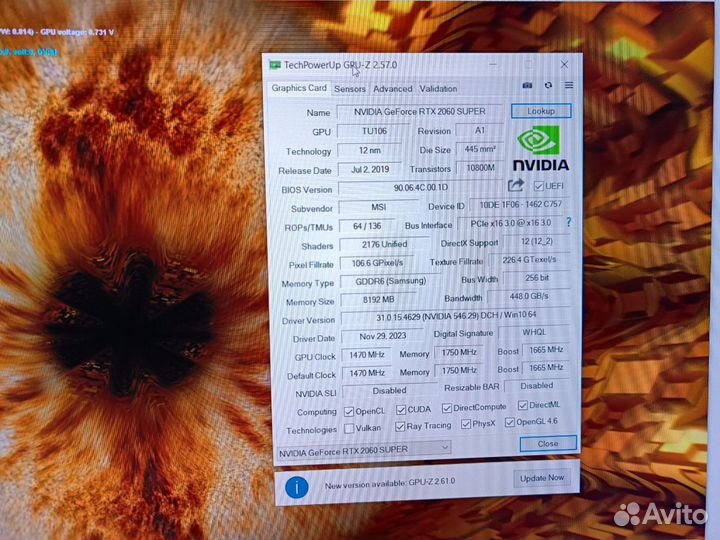Open the Validation tab
Screen dimensions: 720x540
point(438,89)
